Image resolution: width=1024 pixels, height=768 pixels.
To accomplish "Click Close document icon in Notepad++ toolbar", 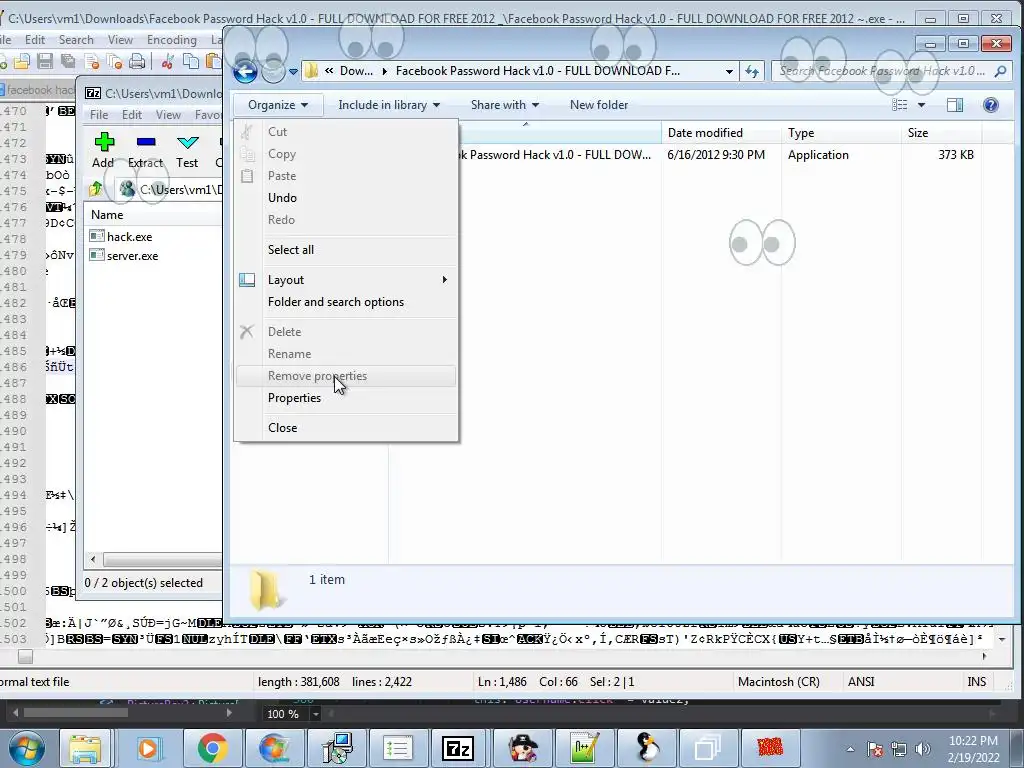I will (92, 61).
